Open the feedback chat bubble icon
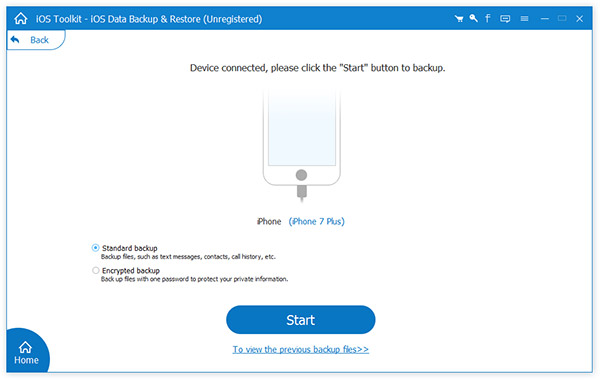Image resolution: width=600 pixels, height=380 pixels. tap(505, 18)
